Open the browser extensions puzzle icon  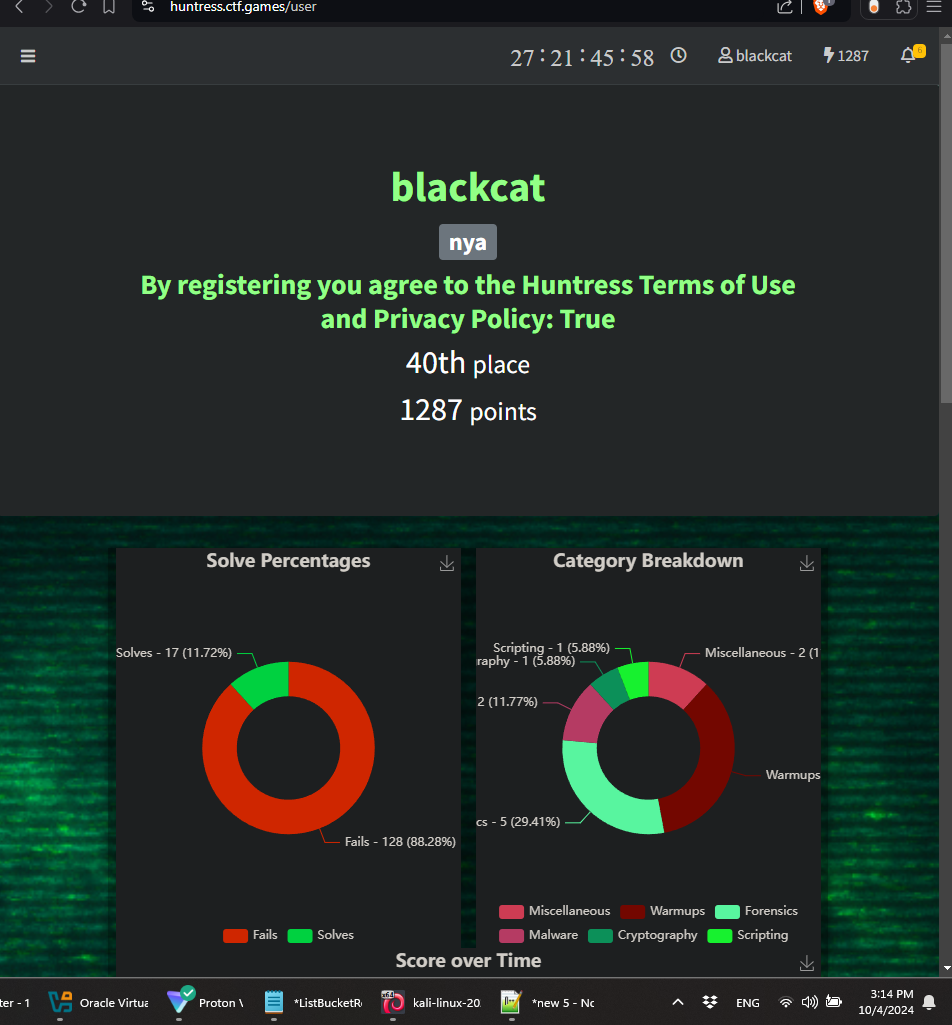coord(904,7)
